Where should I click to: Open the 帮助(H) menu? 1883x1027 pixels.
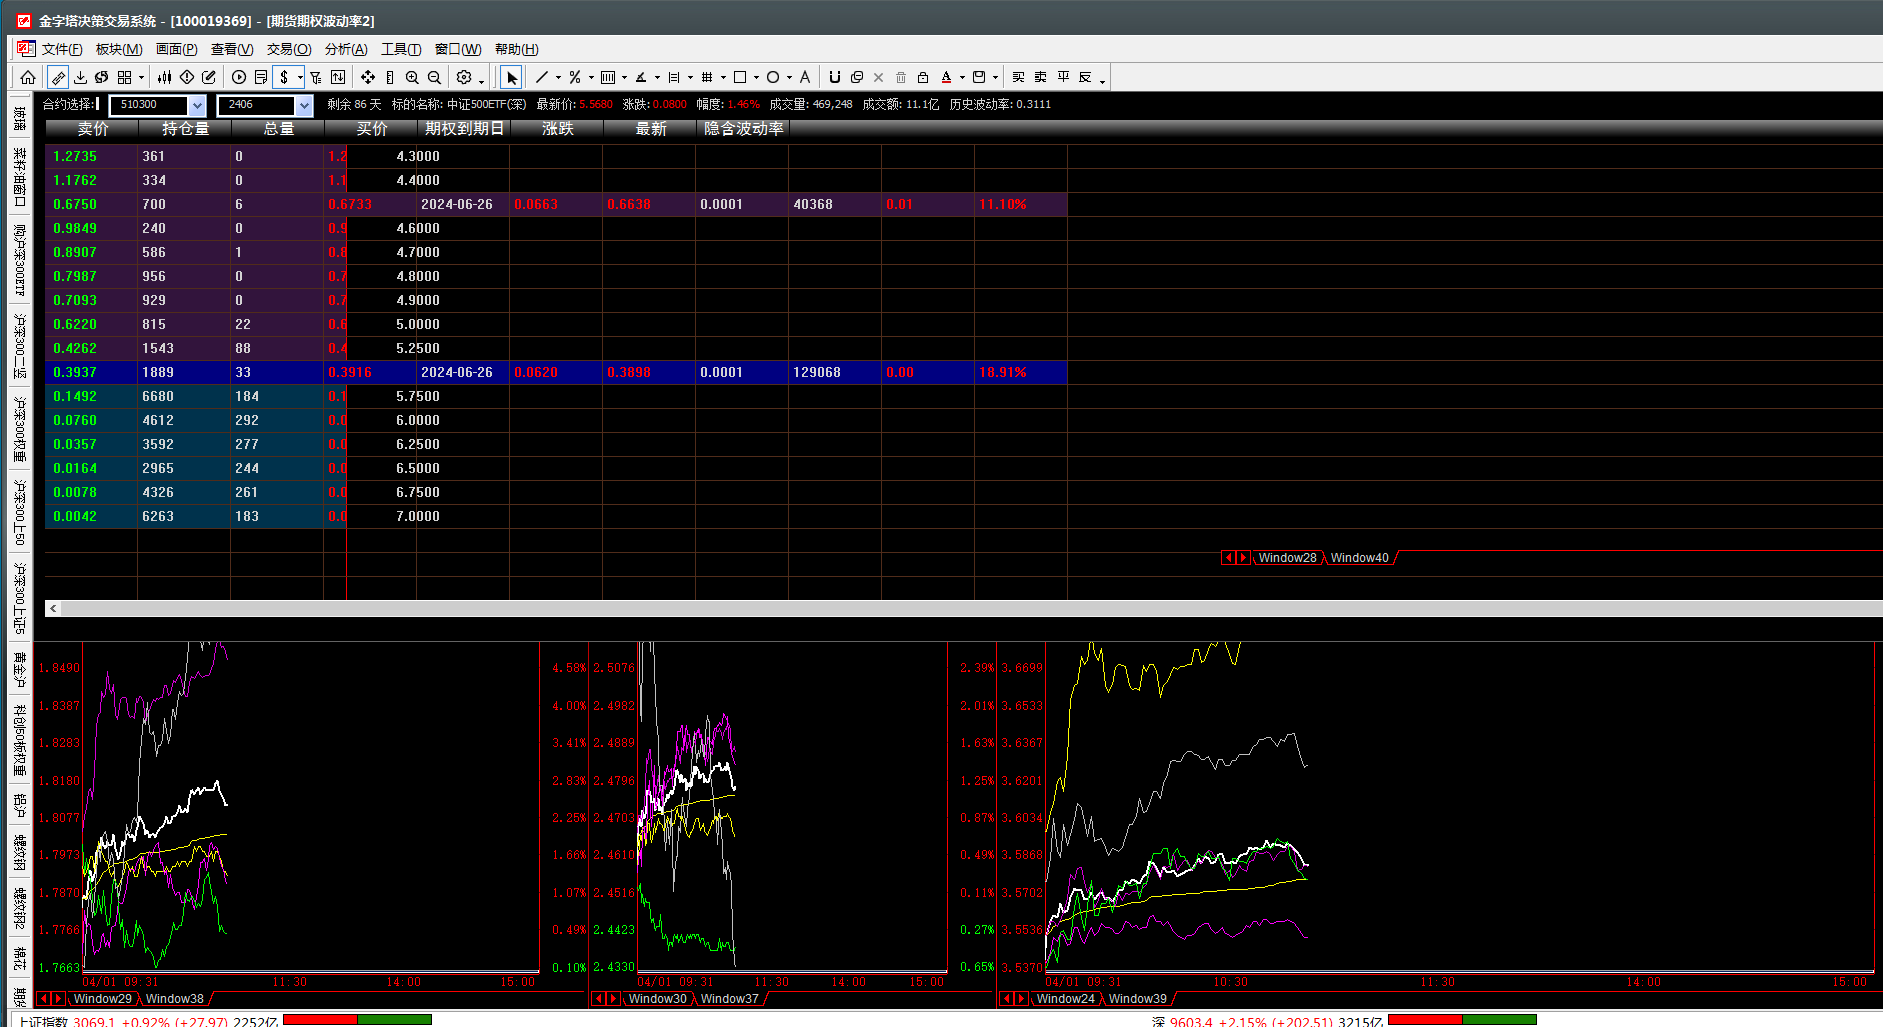[x=517, y=49]
